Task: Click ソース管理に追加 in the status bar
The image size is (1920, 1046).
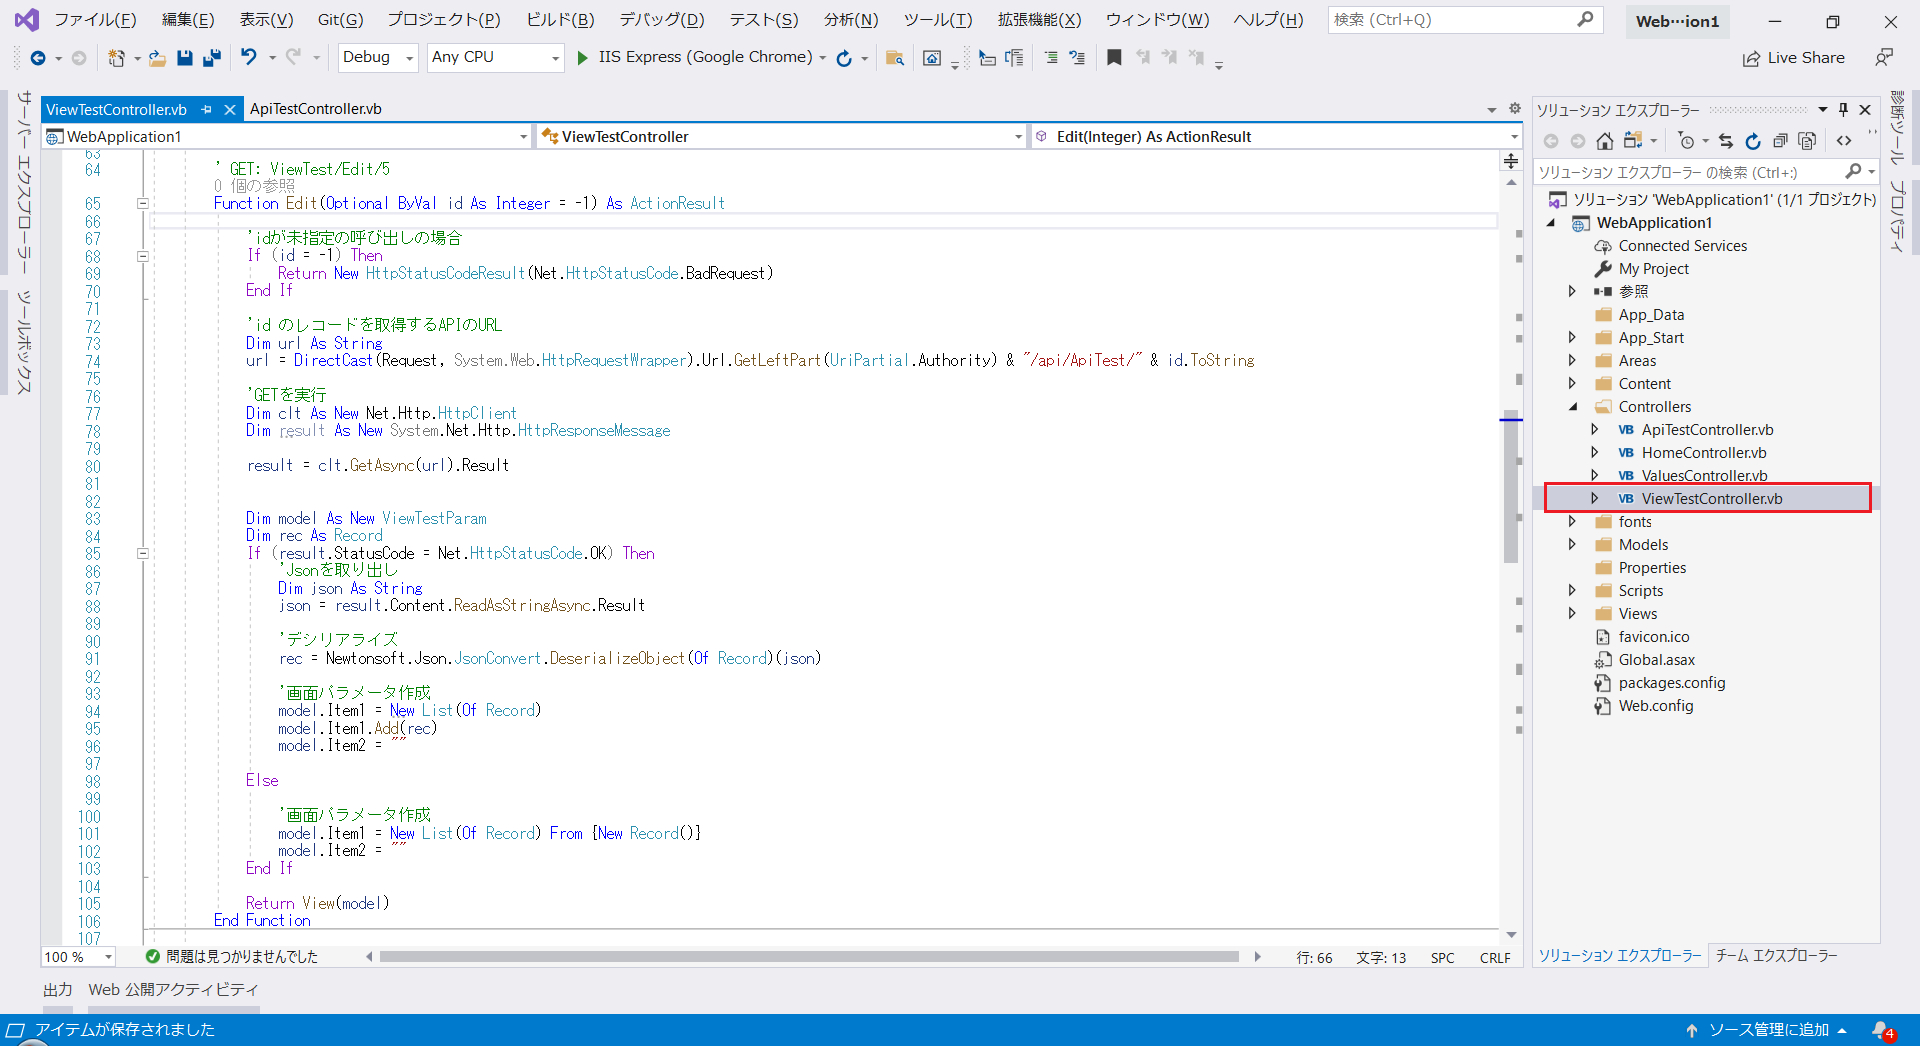Action: 1769,1029
